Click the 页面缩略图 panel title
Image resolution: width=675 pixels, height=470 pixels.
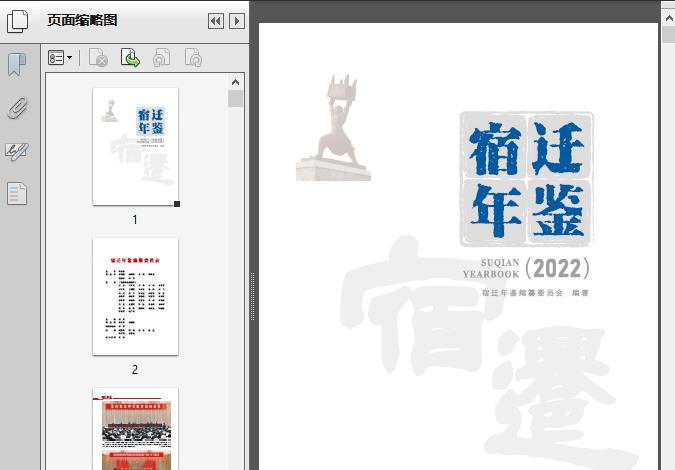click(82, 20)
